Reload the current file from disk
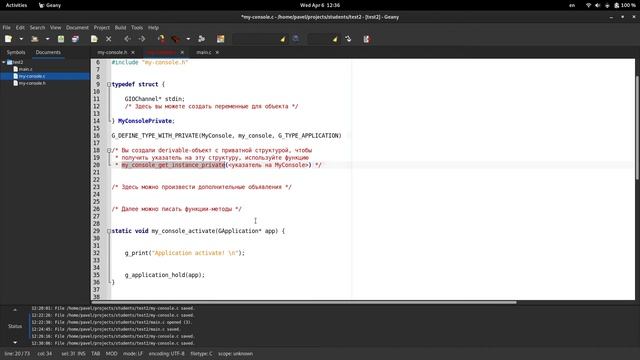This screenshot has height=360, width=640. click(94, 39)
